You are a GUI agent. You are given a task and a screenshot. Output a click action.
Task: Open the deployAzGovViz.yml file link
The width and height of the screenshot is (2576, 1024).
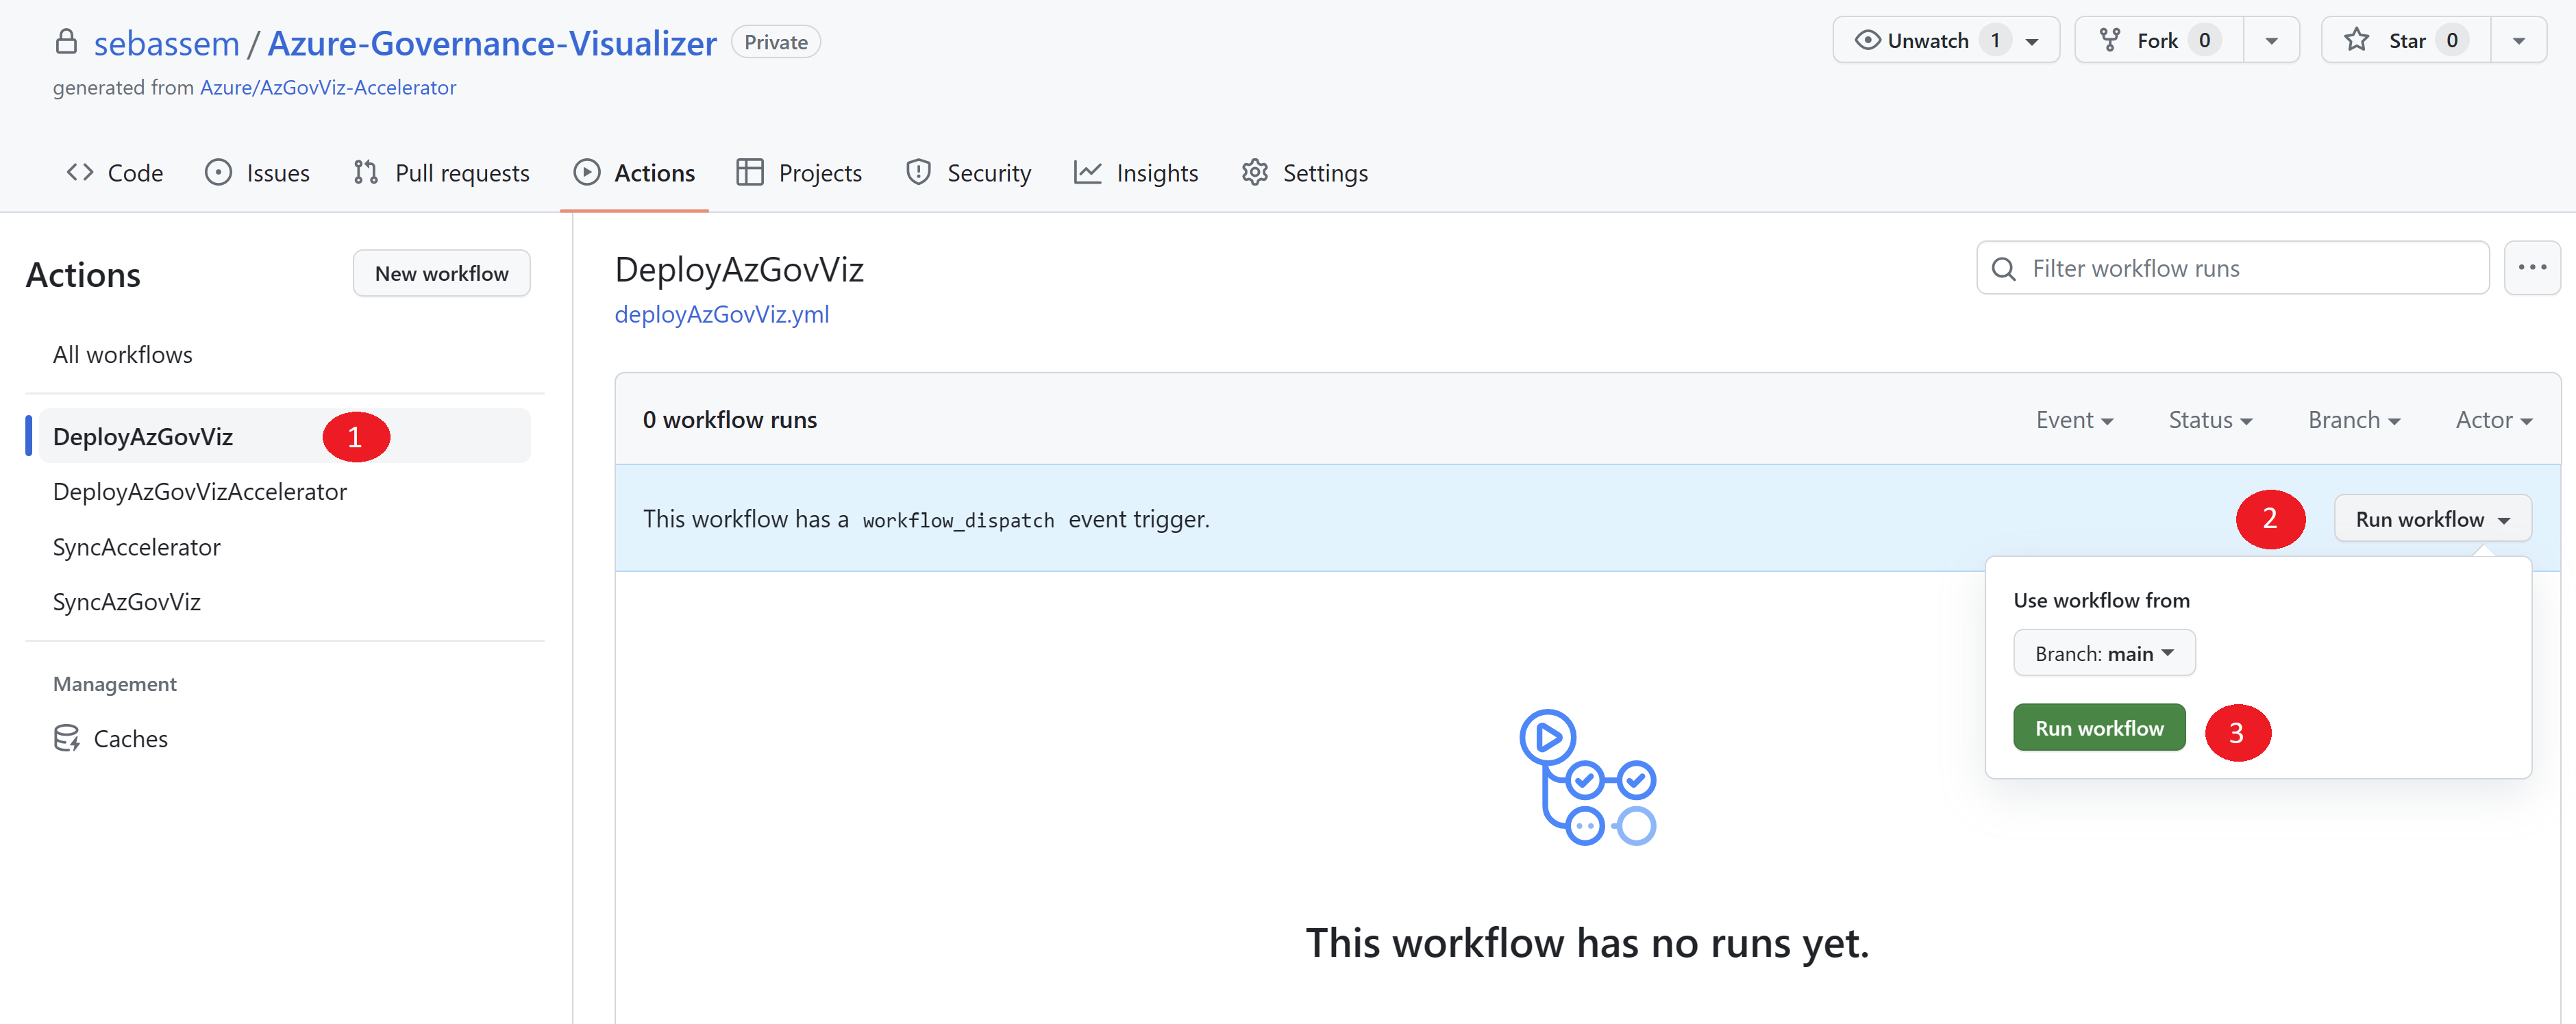[x=721, y=314]
